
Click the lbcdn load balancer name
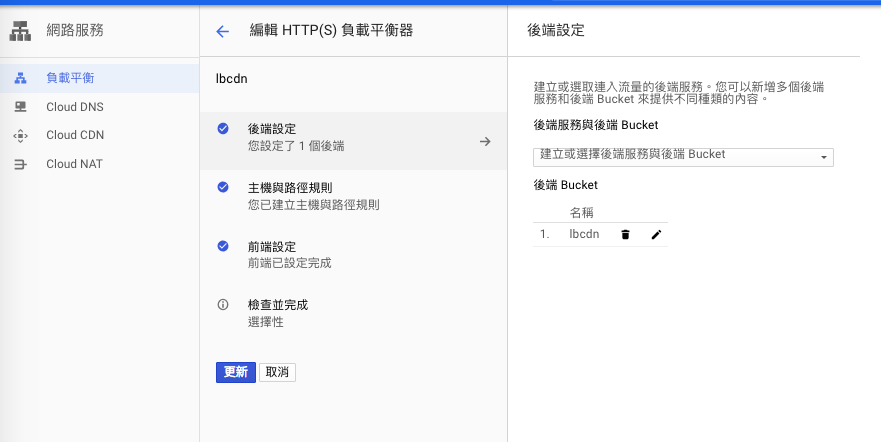click(x=231, y=79)
